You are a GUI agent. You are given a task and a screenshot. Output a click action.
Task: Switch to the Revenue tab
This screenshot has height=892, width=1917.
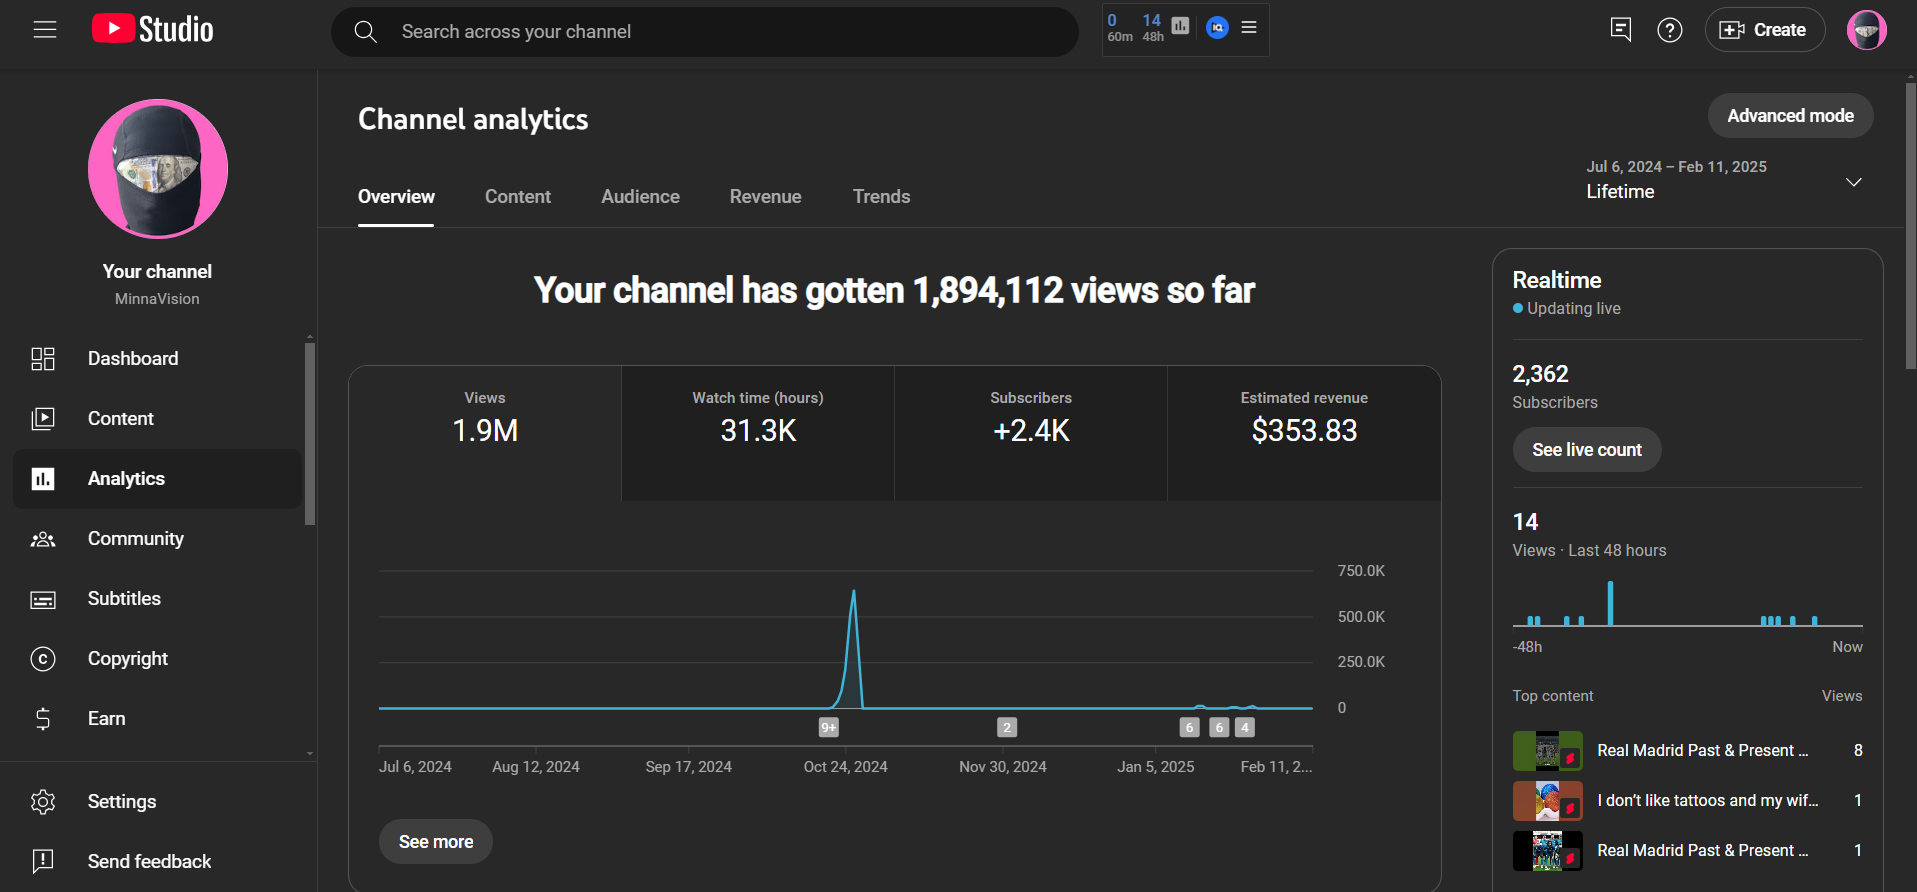(765, 197)
